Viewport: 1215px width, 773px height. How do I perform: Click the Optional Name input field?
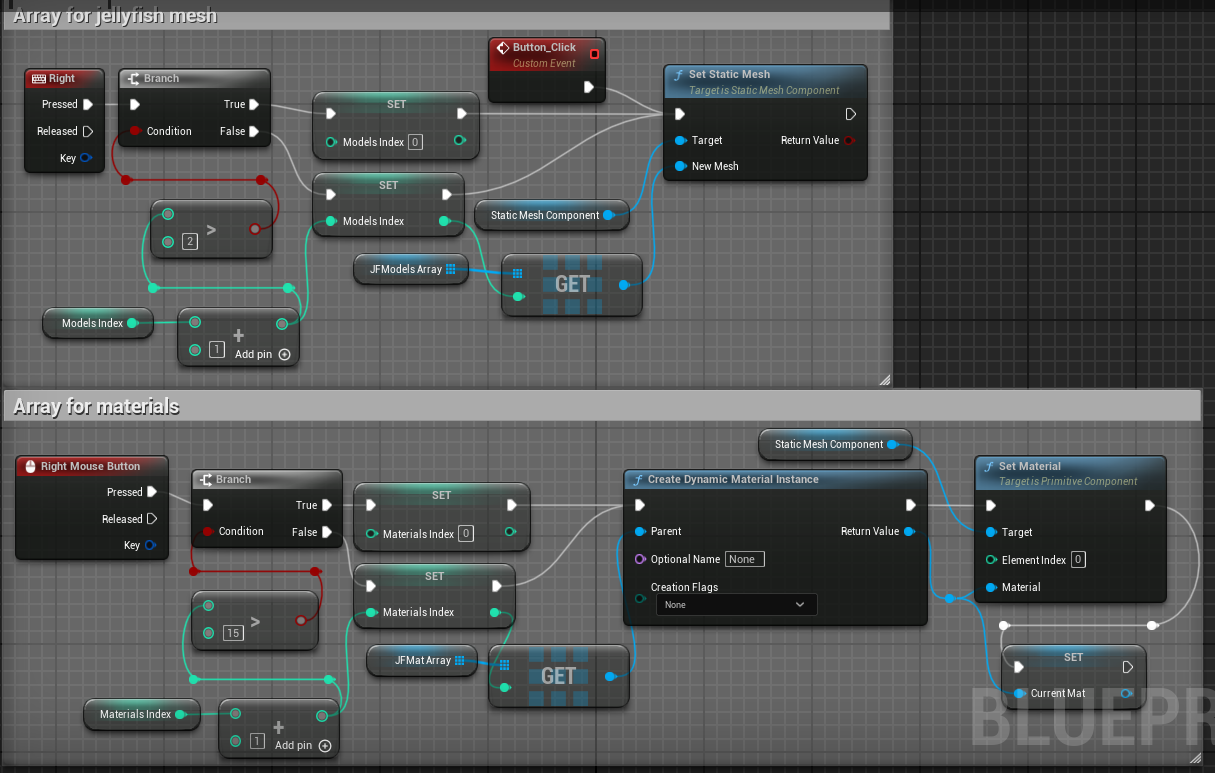tap(745, 559)
